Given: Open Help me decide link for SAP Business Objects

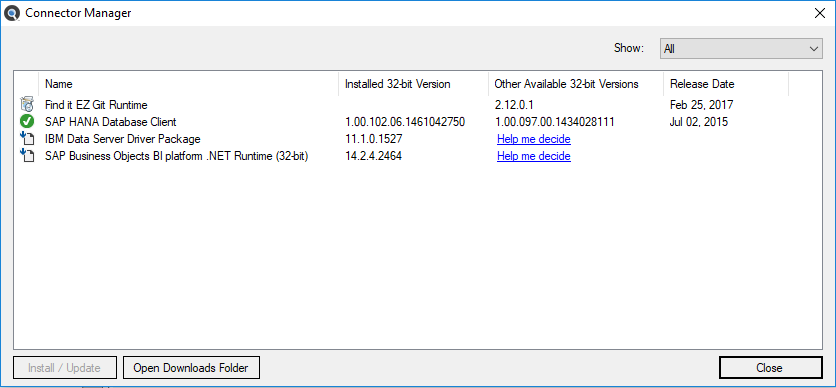Looking at the screenshot, I should point(534,156).
